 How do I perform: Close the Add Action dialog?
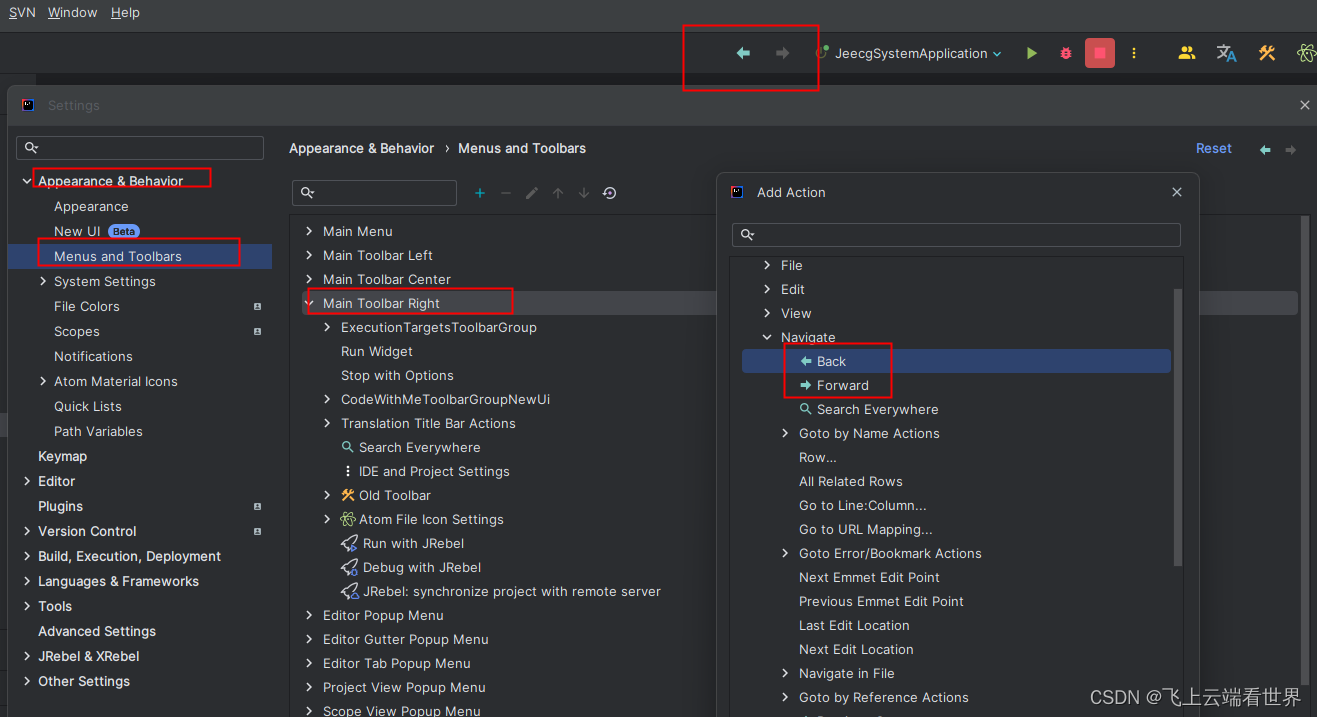tap(1177, 192)
